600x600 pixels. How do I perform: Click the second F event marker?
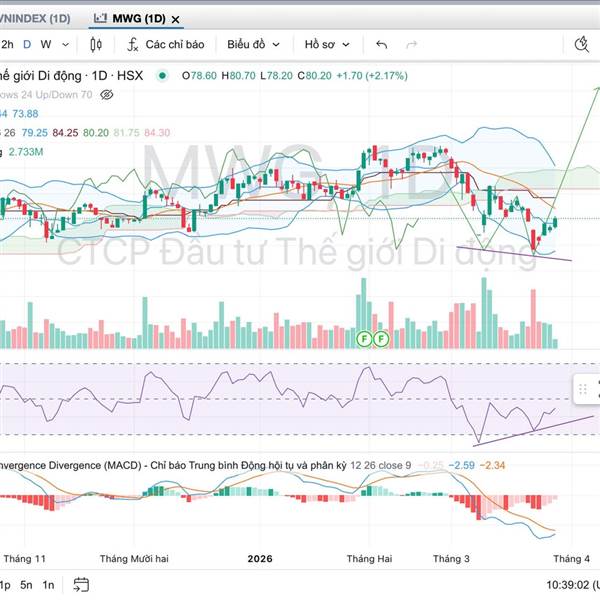[381, 339]
